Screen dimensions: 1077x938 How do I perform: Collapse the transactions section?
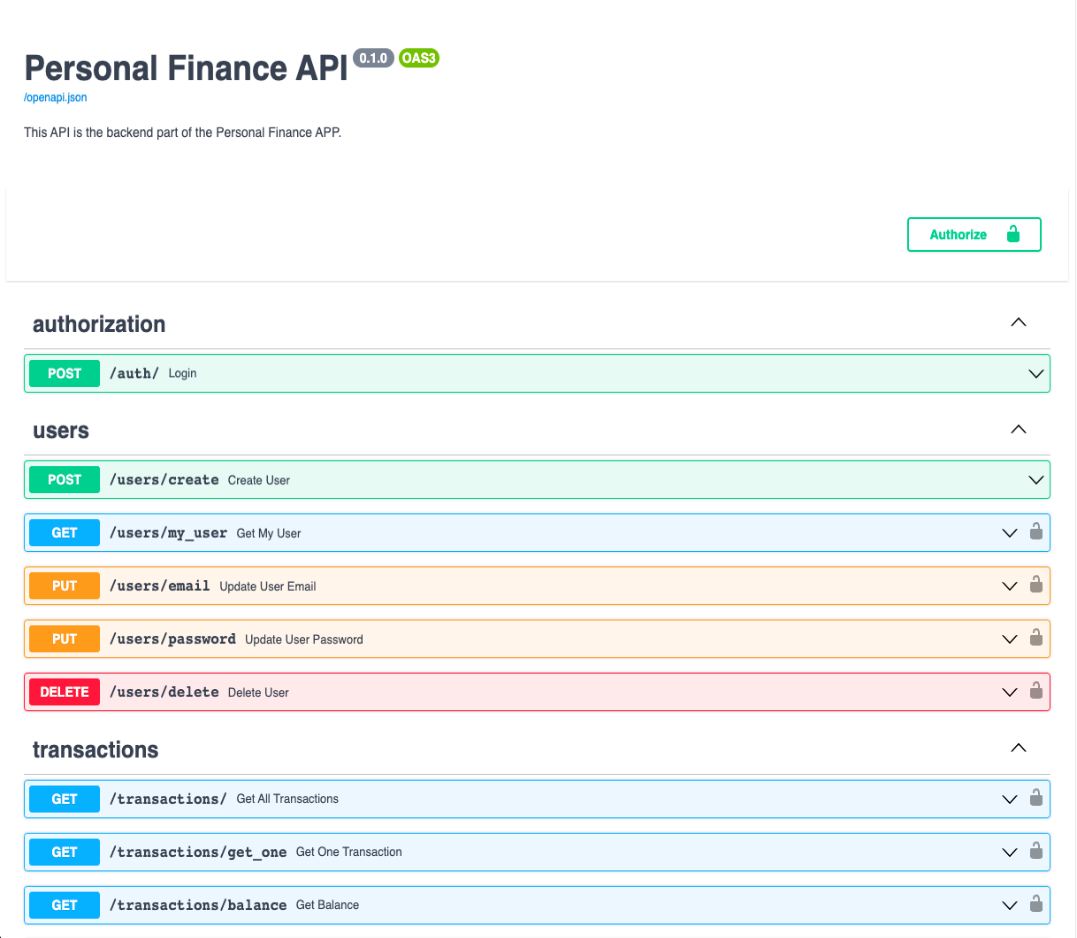point(1018,747)
